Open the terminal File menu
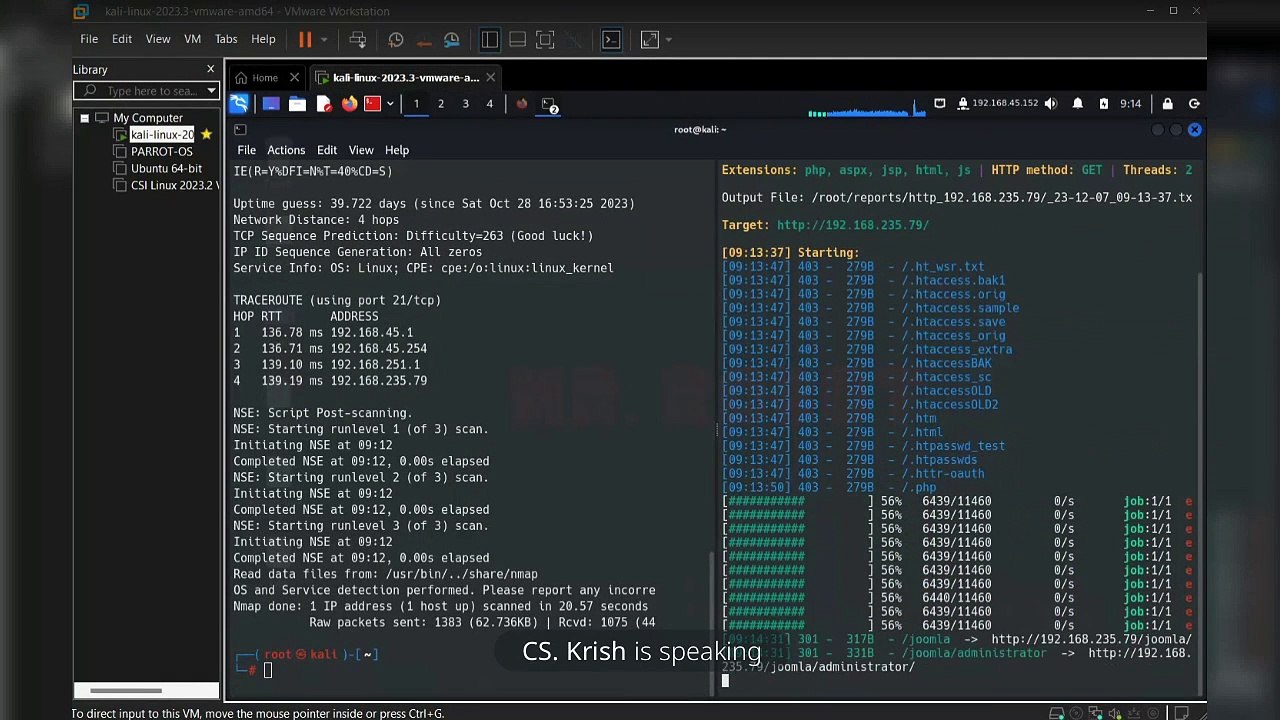Screen dimensions: 1280x720 point(246,150)
